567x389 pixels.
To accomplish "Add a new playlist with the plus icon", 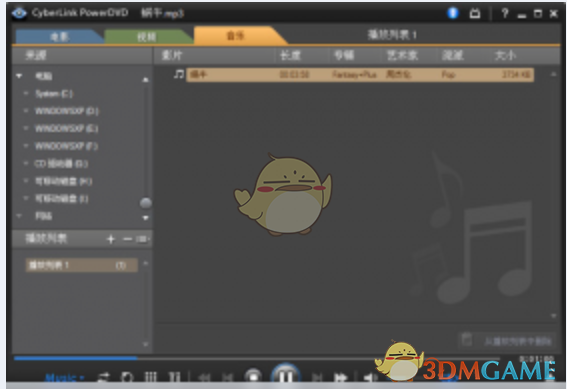I will click(x=111, y=239).
